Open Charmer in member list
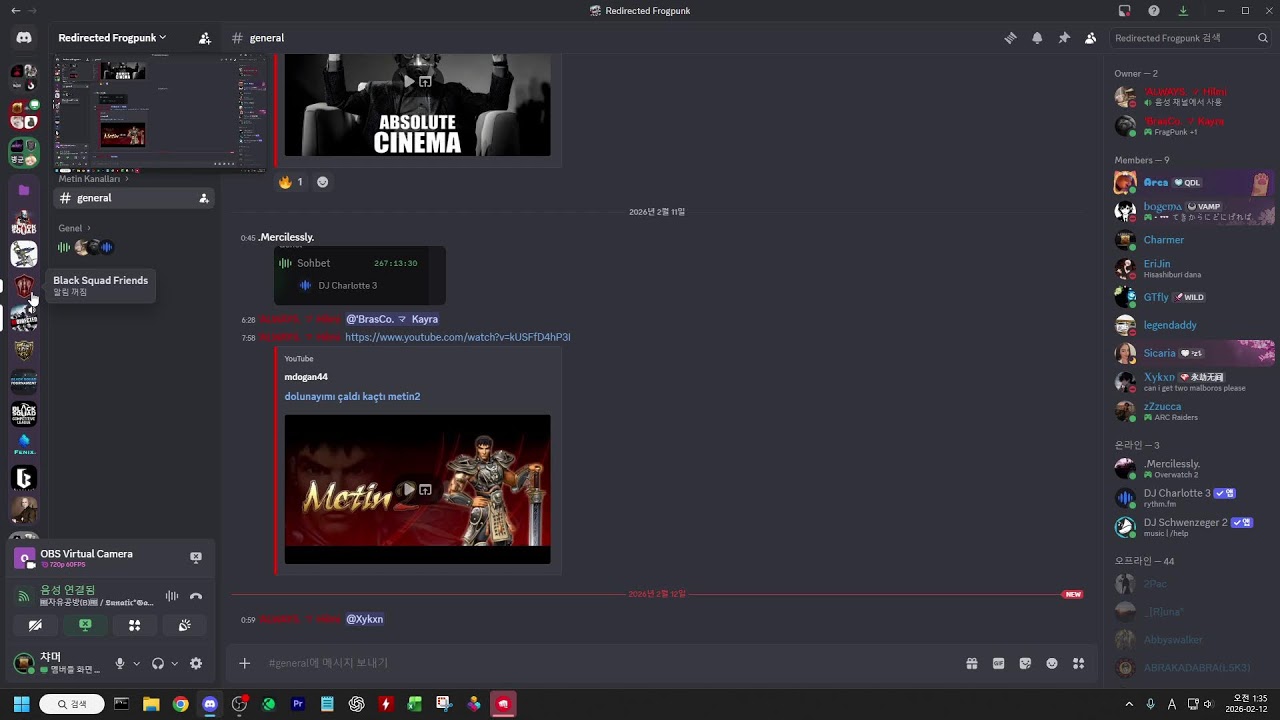Viewport: 1280px width, 720px height. tap(1194, 240)
